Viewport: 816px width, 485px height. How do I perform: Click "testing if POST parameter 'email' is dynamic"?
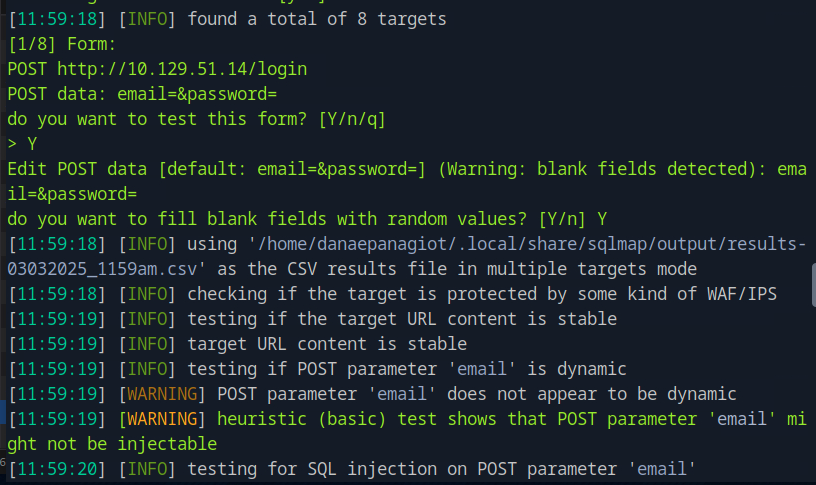(x=407, y=369)
